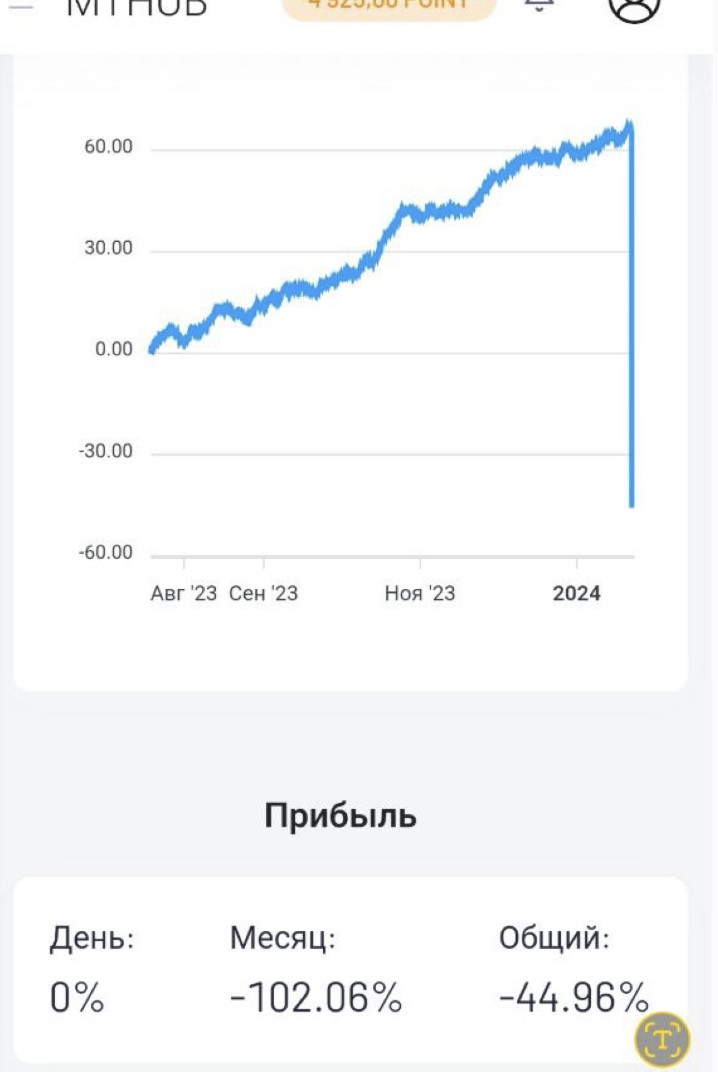Tap the Месяц profit value -102.06%
Image resolution: width=718 pixels, height=1072 pixels.
[315, 998]
